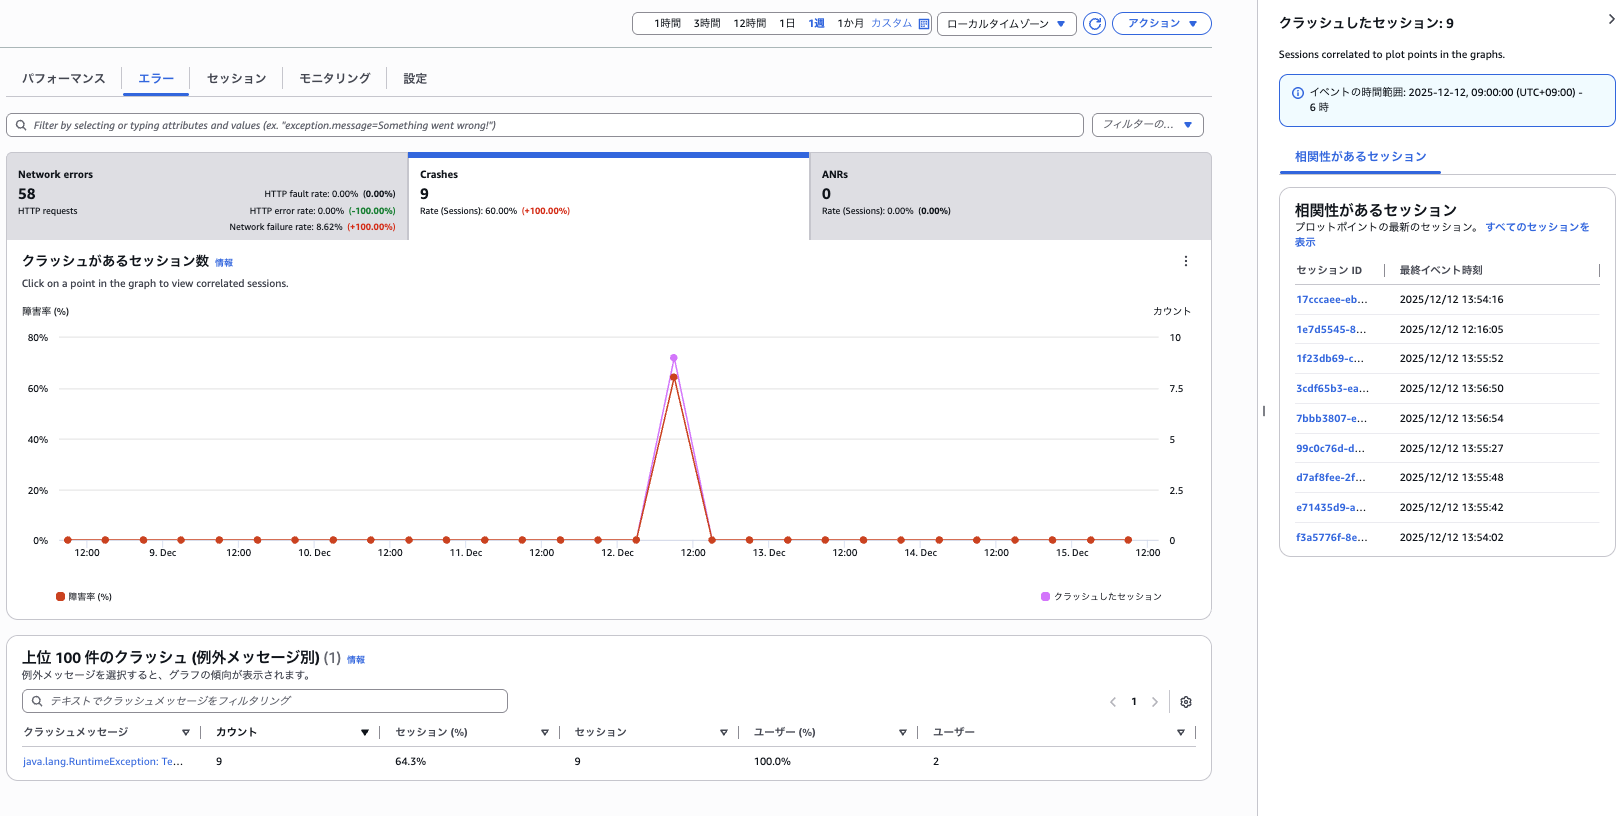Open the ローカルタイムゾーン dropdown
Image resolution: width=1622 pixels, height=816 pixels.
click(1007, 24)
